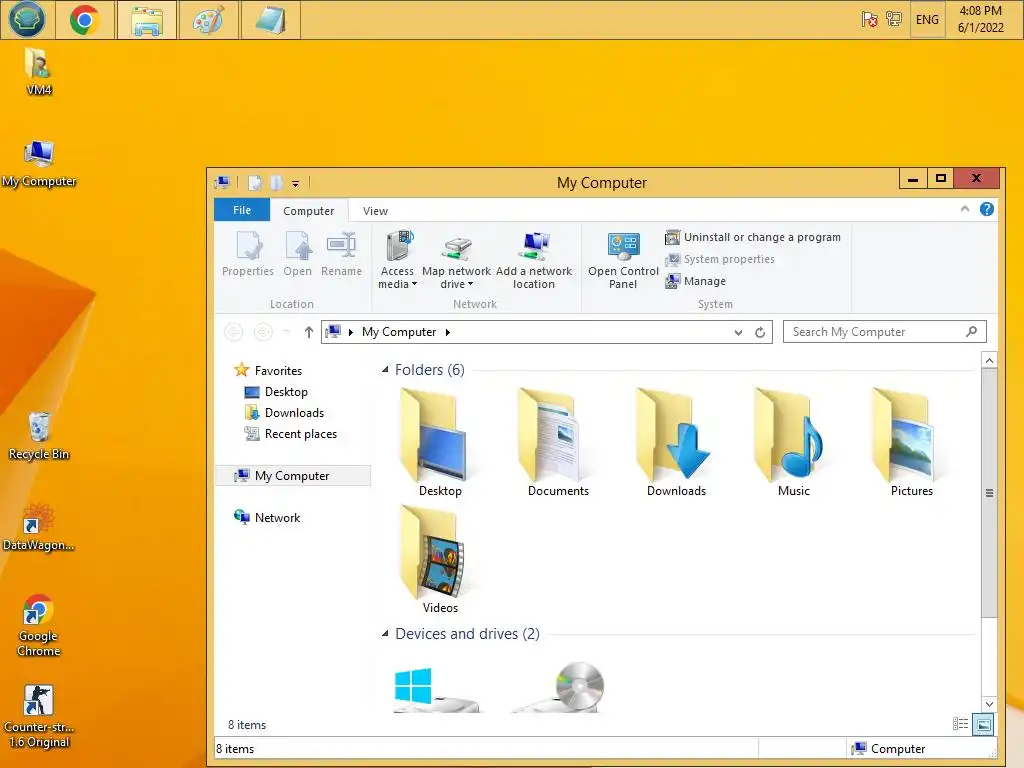
Task: Click Network in the navigation pane
Action: [268, 517]
